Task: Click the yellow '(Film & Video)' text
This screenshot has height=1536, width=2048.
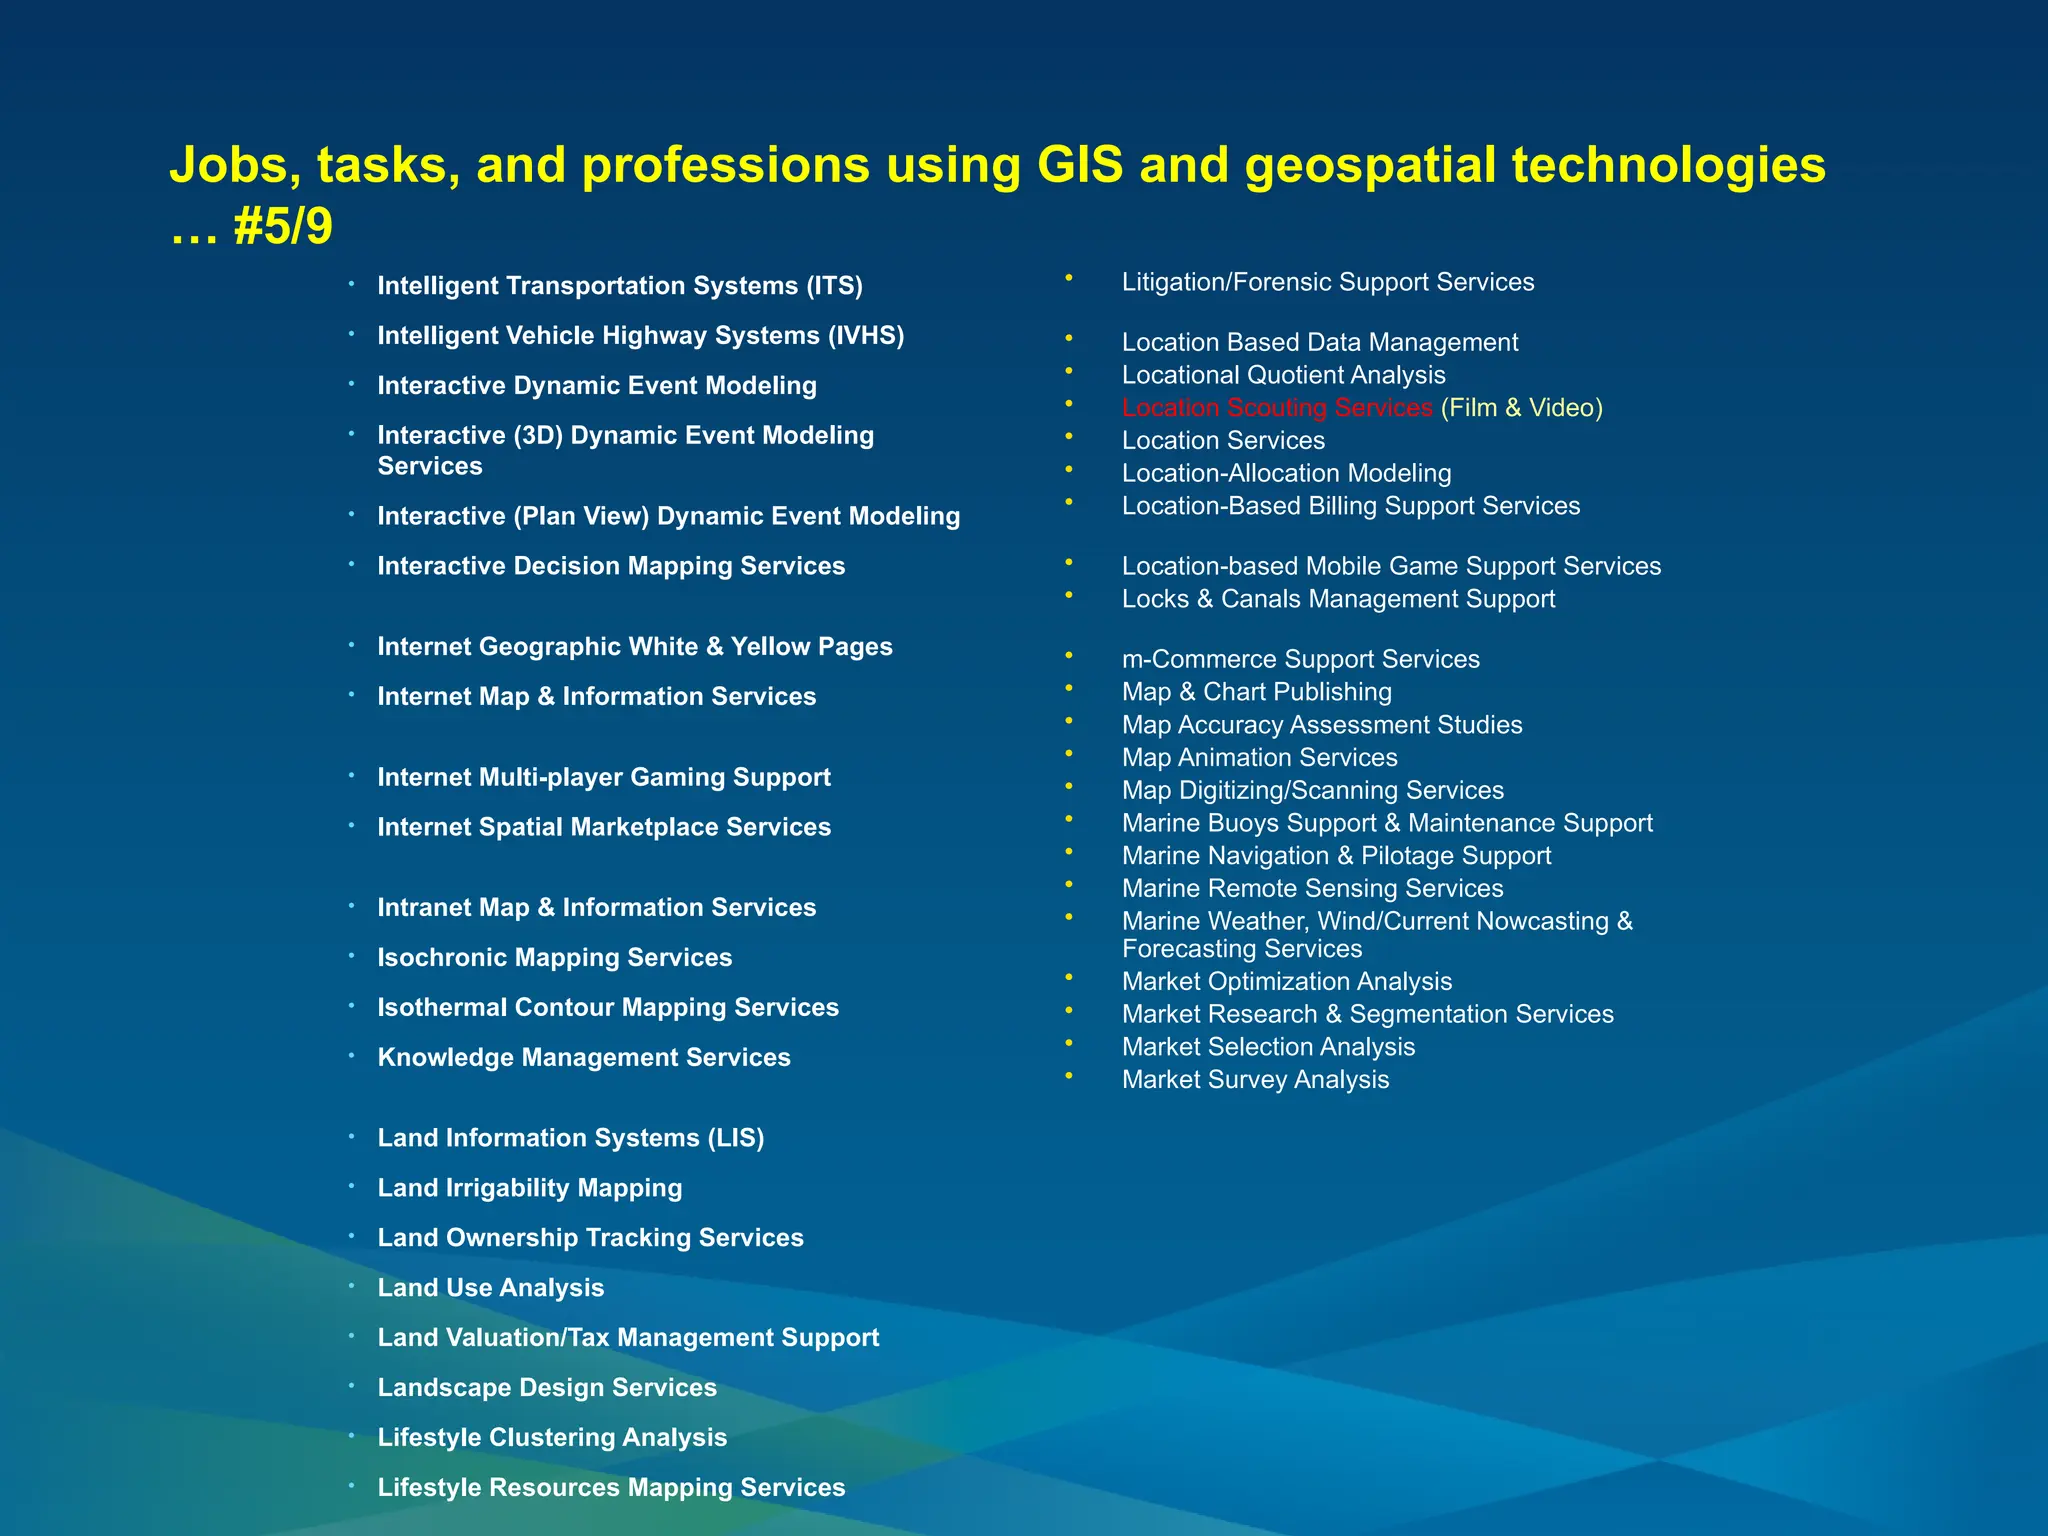Action: [1521, 408]
